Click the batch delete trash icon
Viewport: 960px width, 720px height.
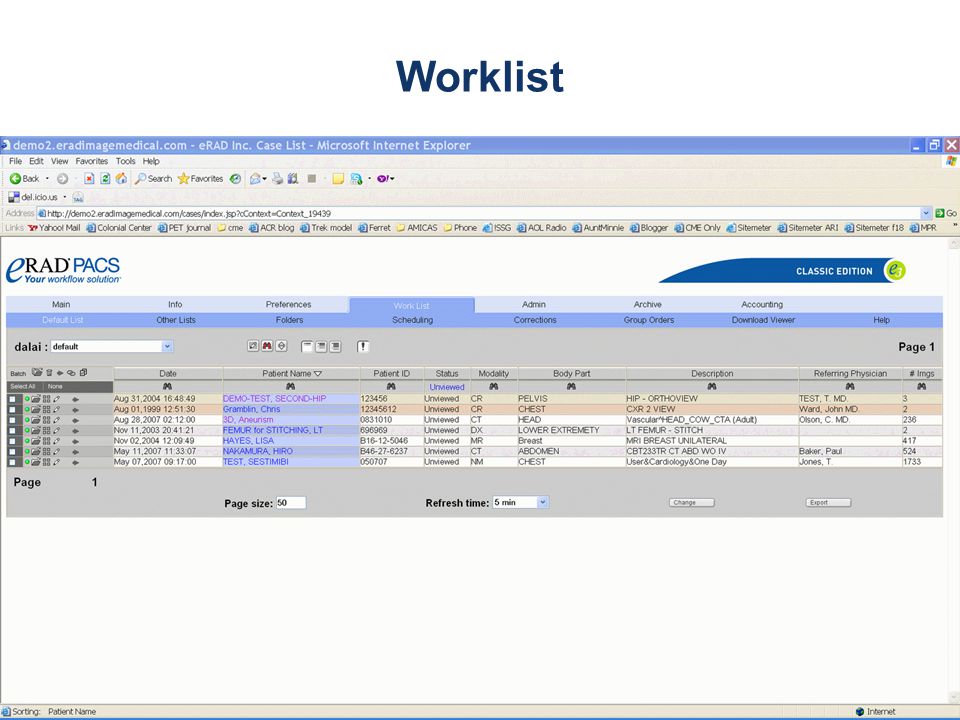[x=49, y=372]
